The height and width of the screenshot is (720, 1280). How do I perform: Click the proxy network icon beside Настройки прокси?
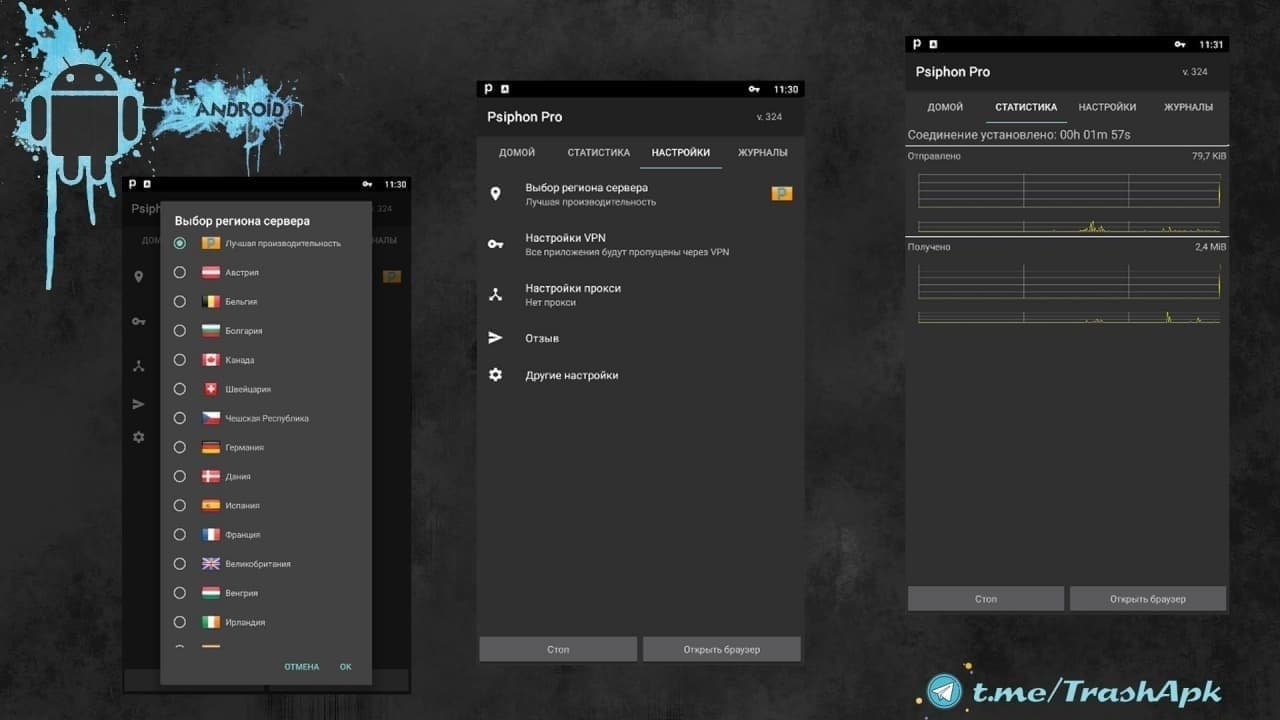495,294
